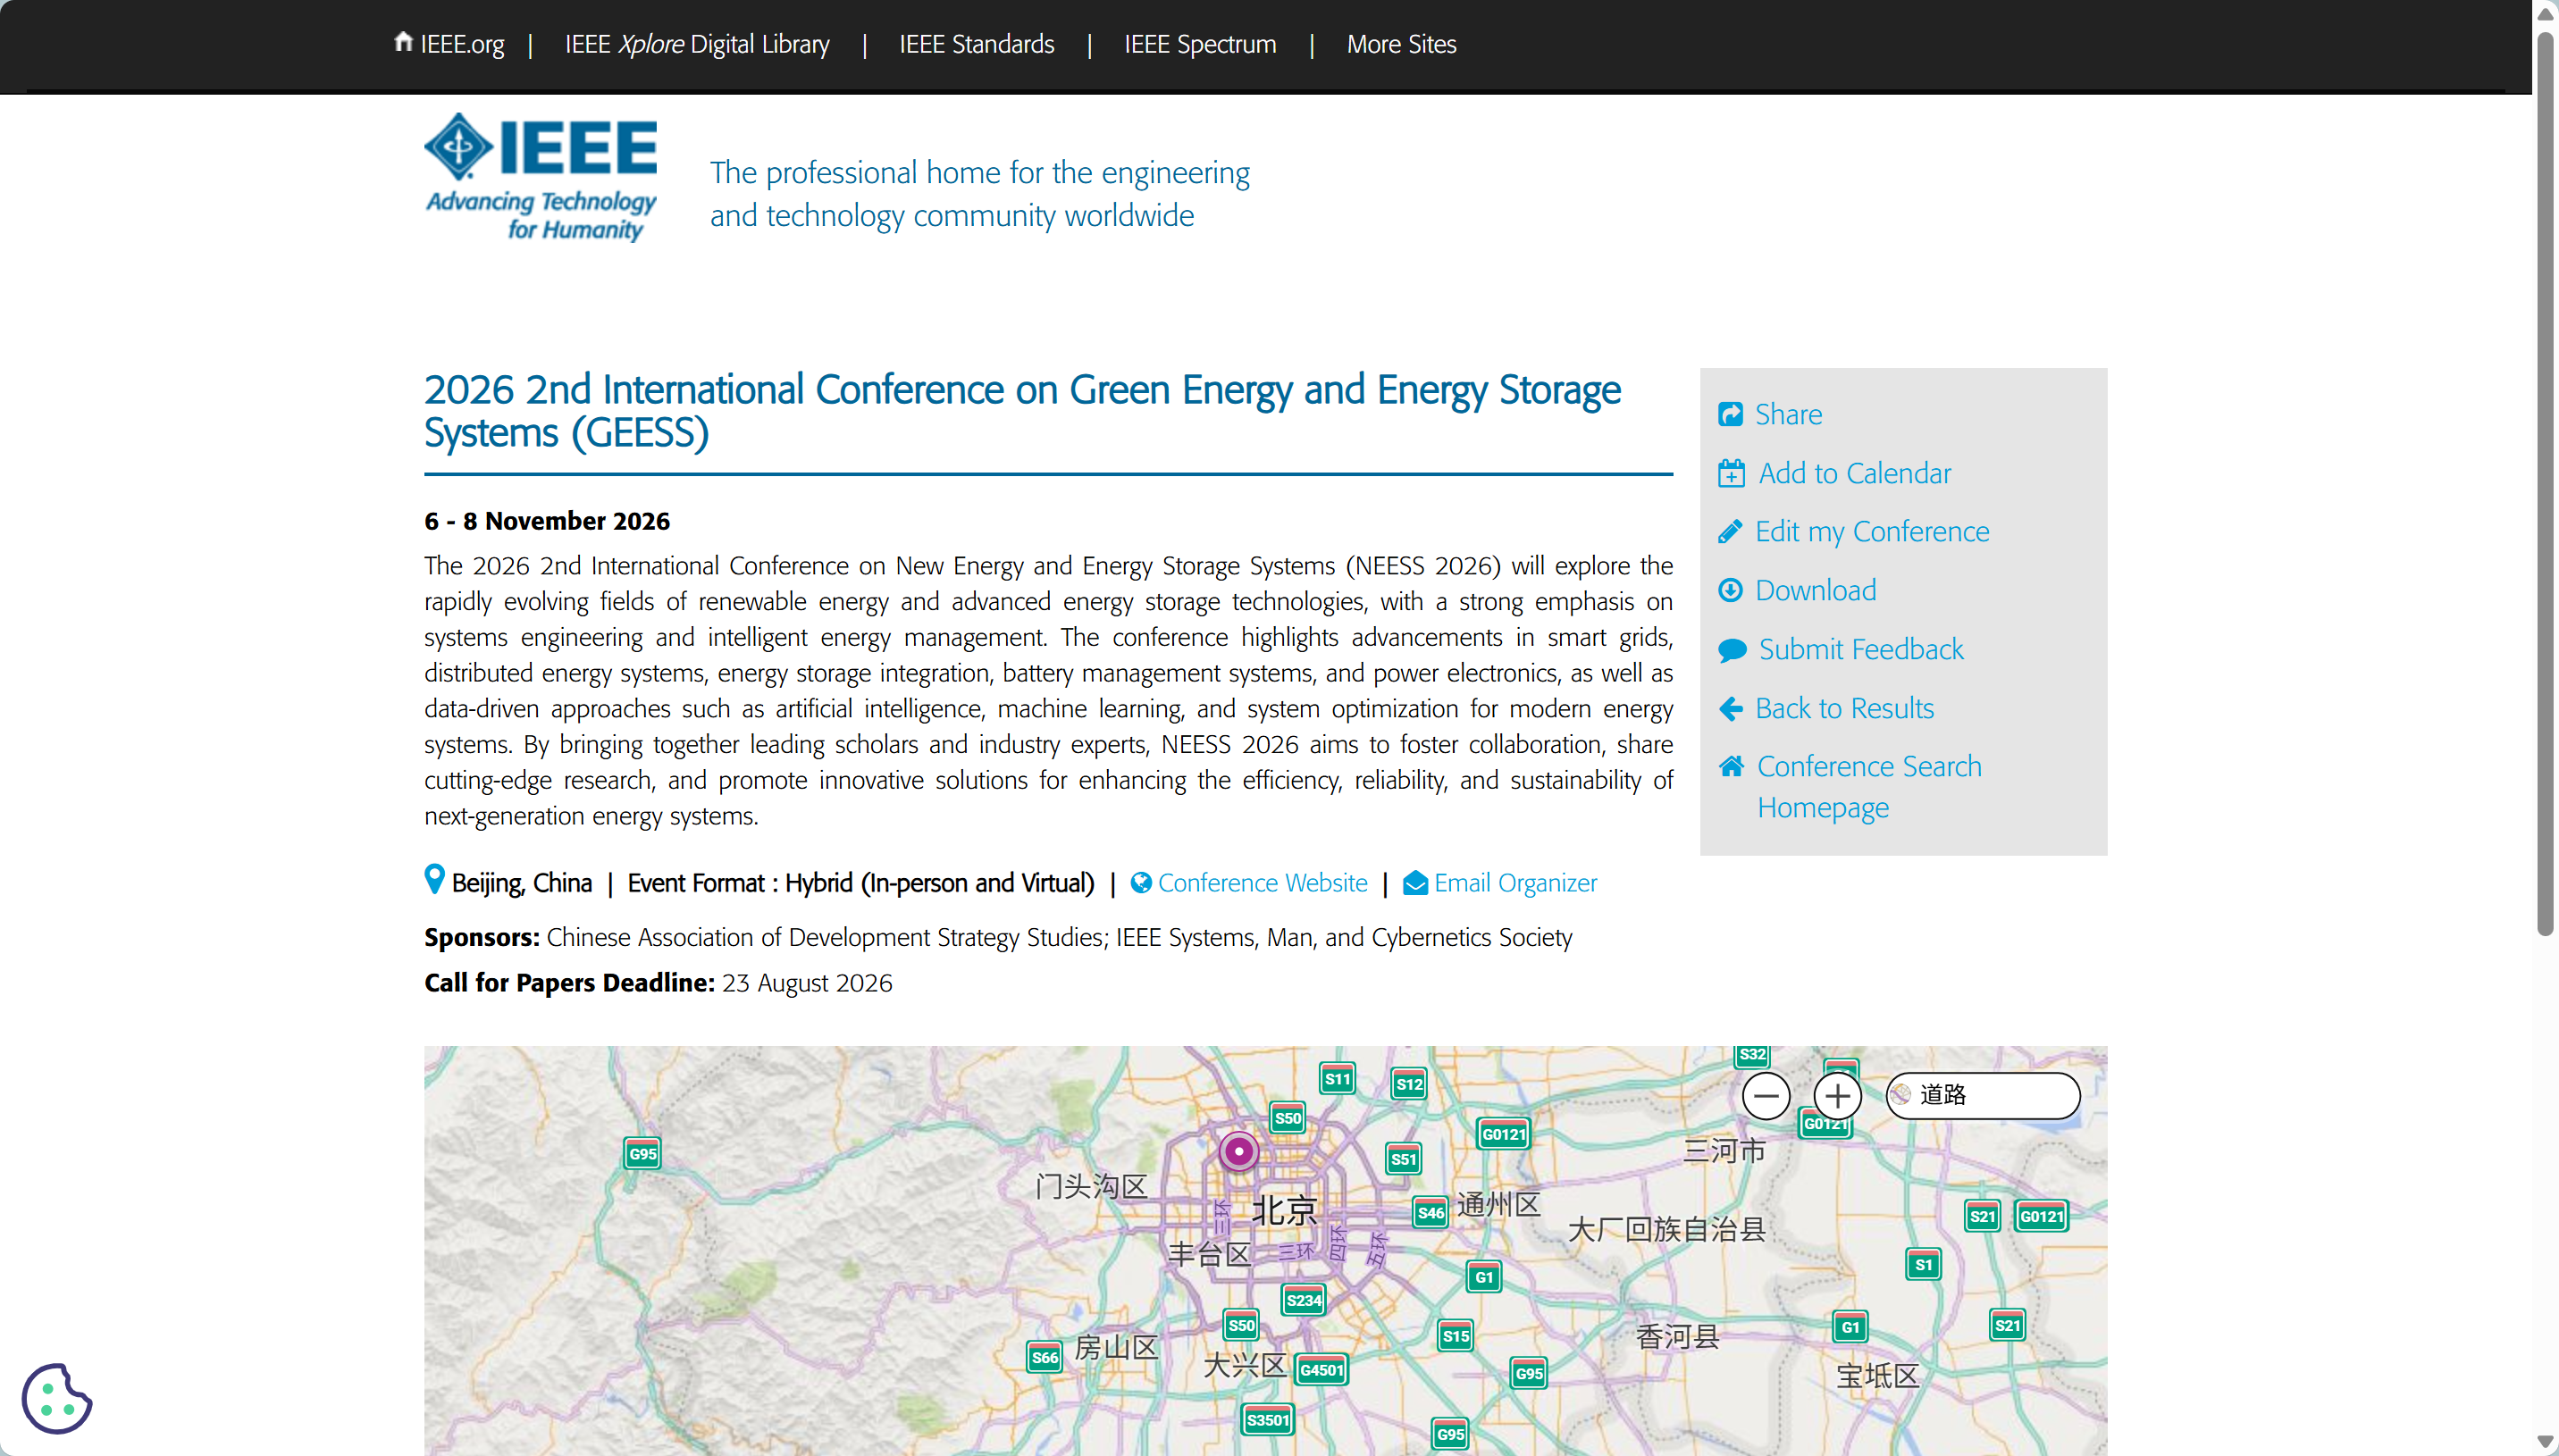This screenshot has width=2559, height=1456.
Task: Click the G95 highway badge at map left
Action: pyautogui.click(x=642, y=1153)
